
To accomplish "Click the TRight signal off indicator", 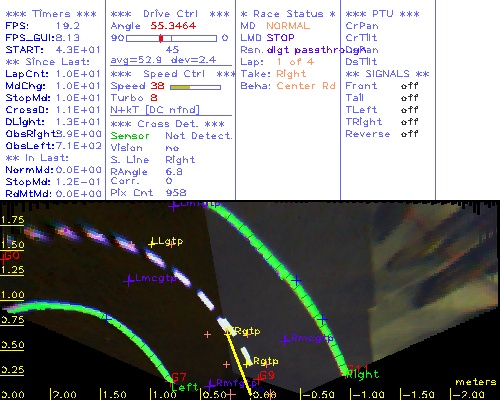I will 409,122.
